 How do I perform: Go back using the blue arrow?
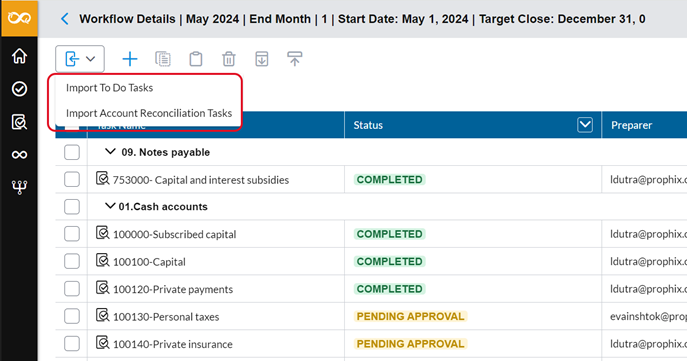click(65, 19)
